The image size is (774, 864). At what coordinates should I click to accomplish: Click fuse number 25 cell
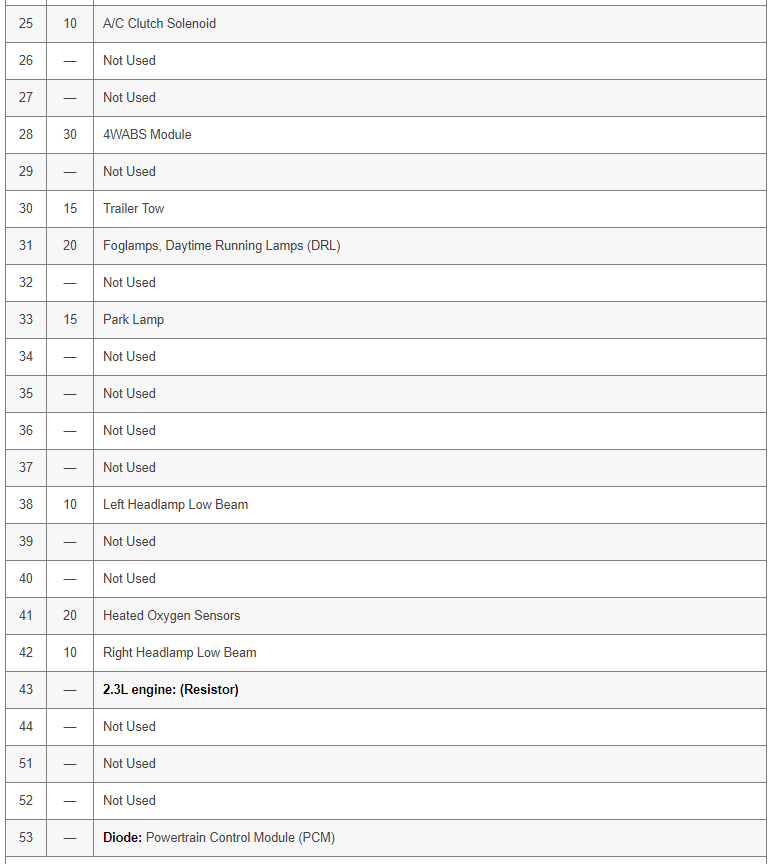tap(26, 24)
